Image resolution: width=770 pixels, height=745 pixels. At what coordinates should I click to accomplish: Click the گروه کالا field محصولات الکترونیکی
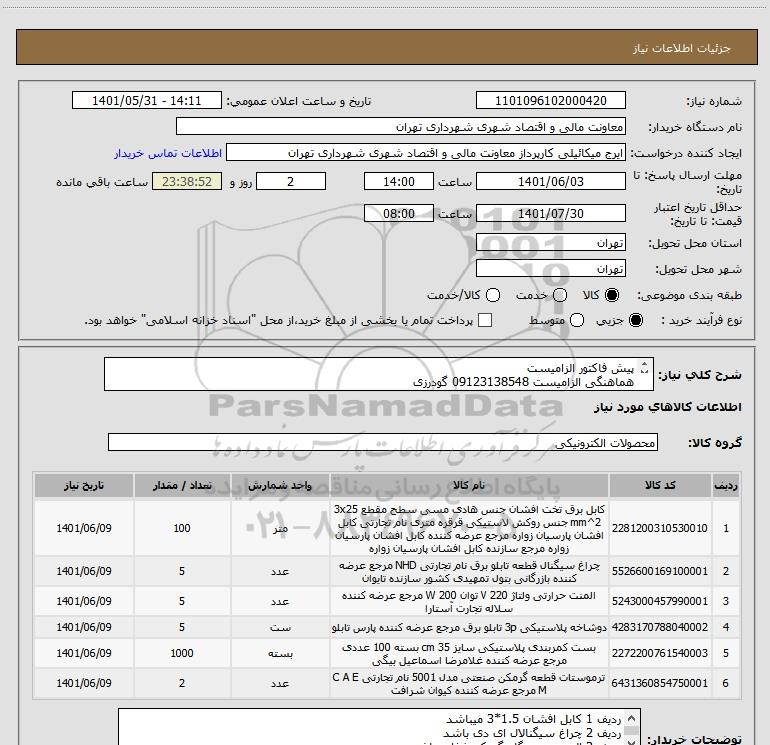coord(383,442)
